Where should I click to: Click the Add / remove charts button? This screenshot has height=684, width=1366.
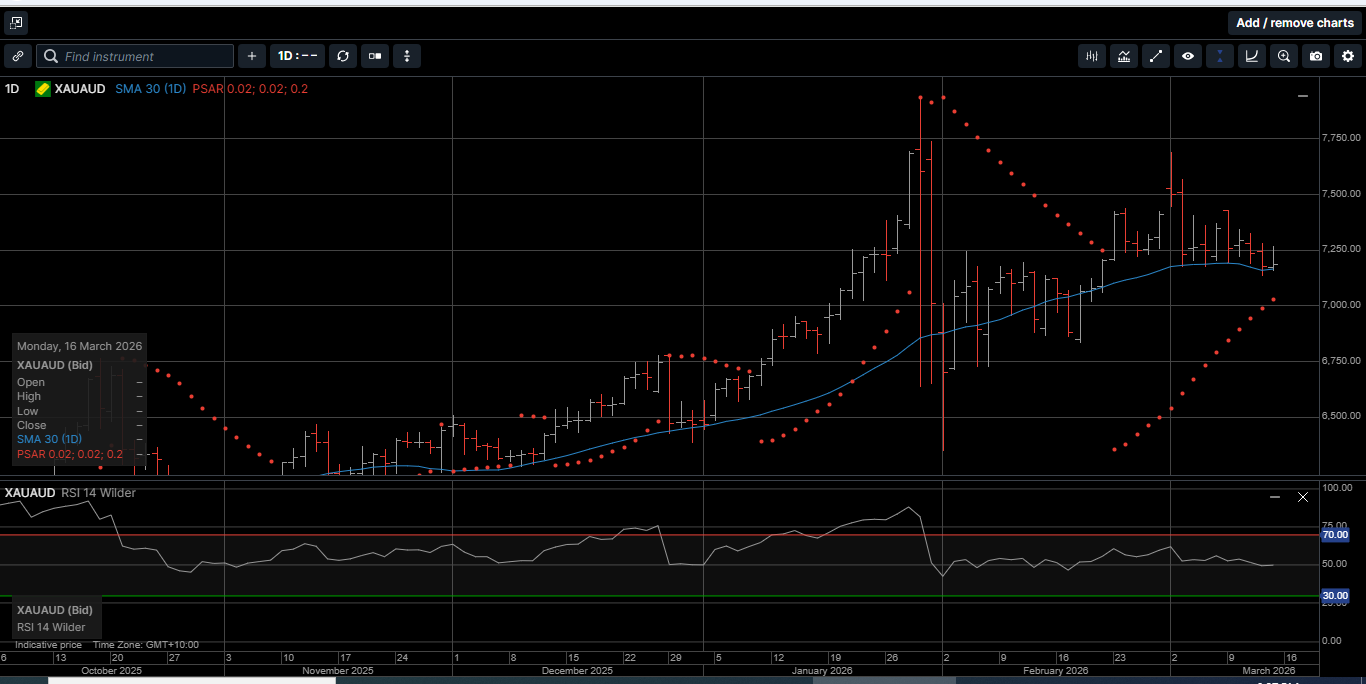(1295, 22)
